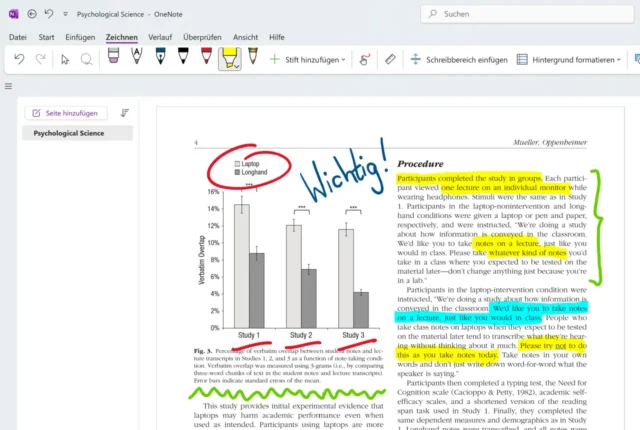The width and height of the screenshot is (640, 430).
Task: Choose the lasso selection tool
Action: tap(87, 59)
